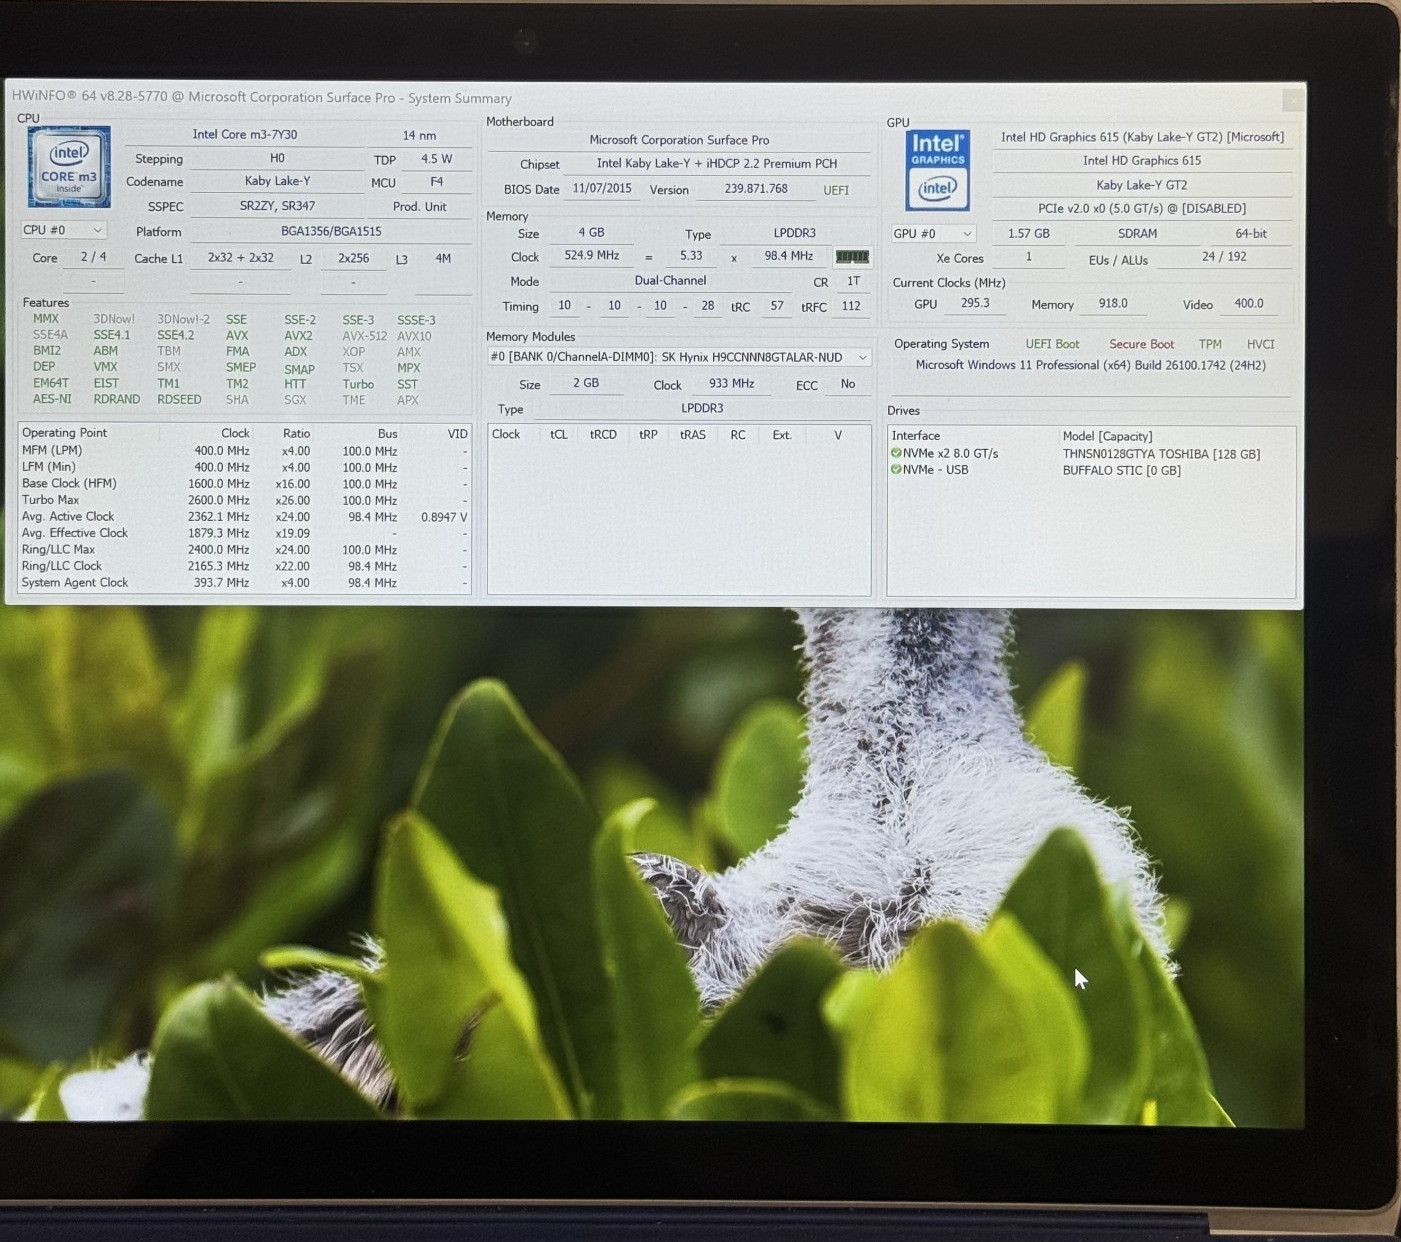Click the green check icon for NVMe x2 8.0 GT/s
Screen dimensions: 1401x1242
tap(896, 453)
